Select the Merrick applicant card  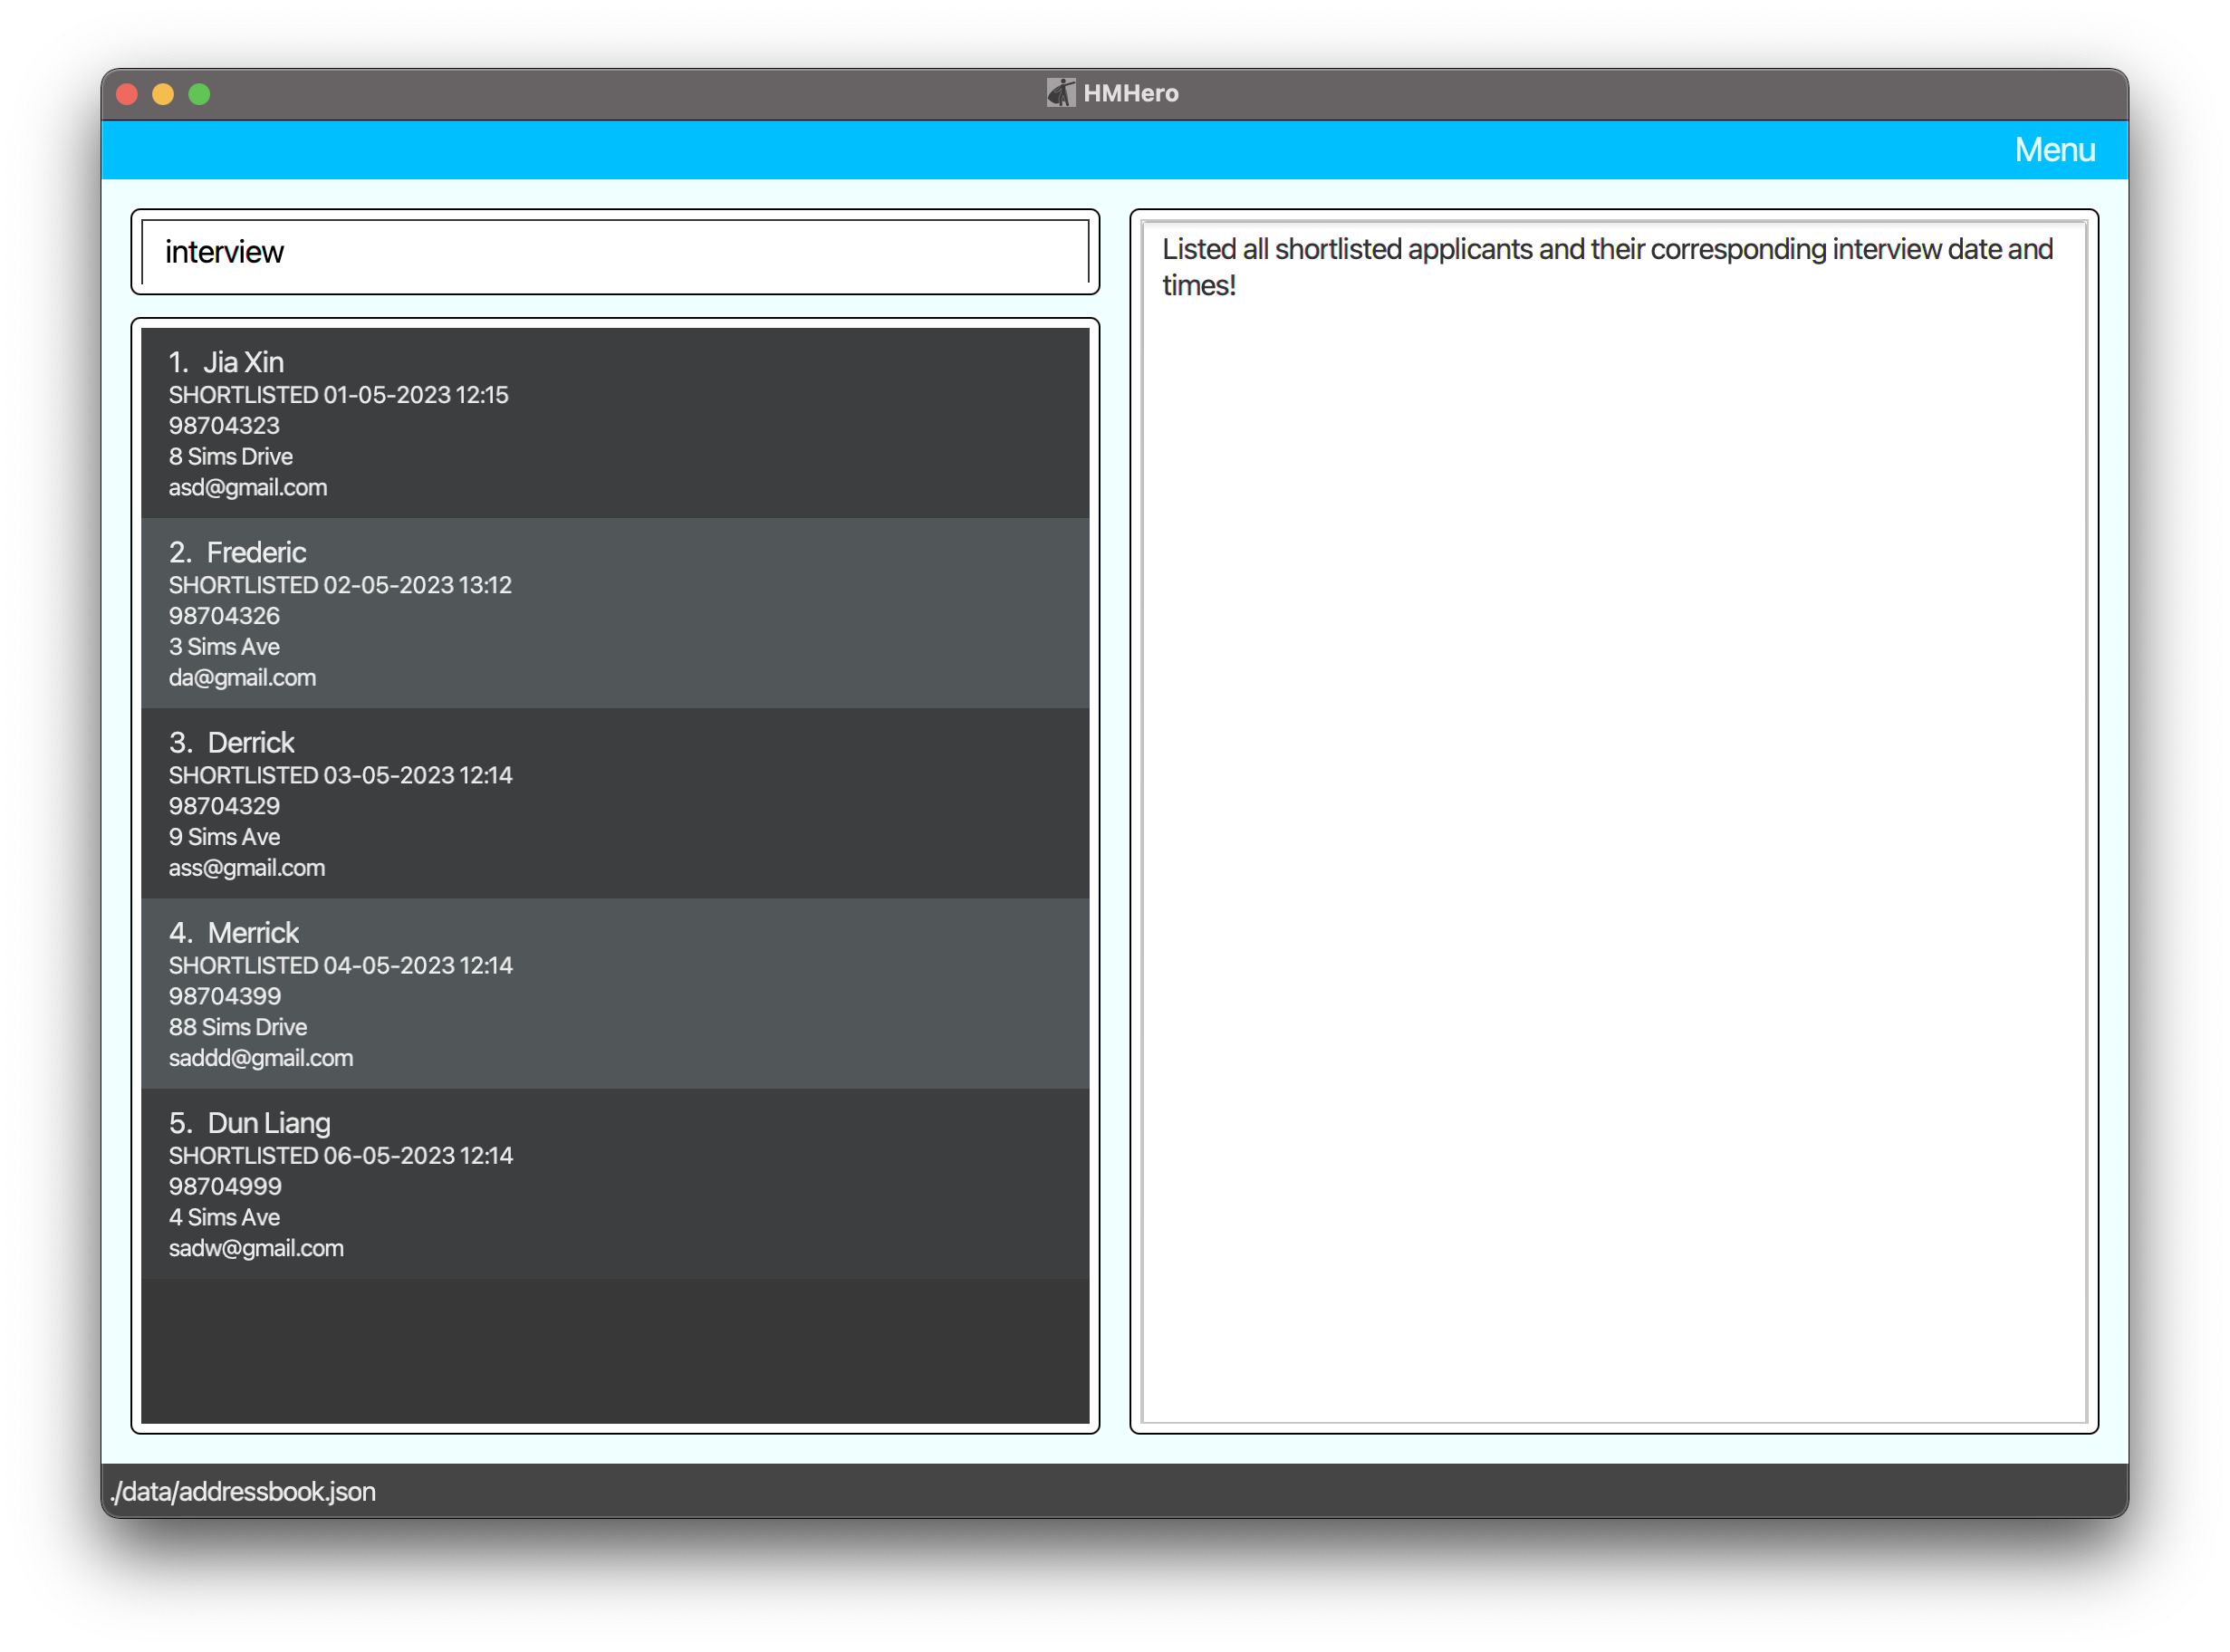[x=614, y=992]
